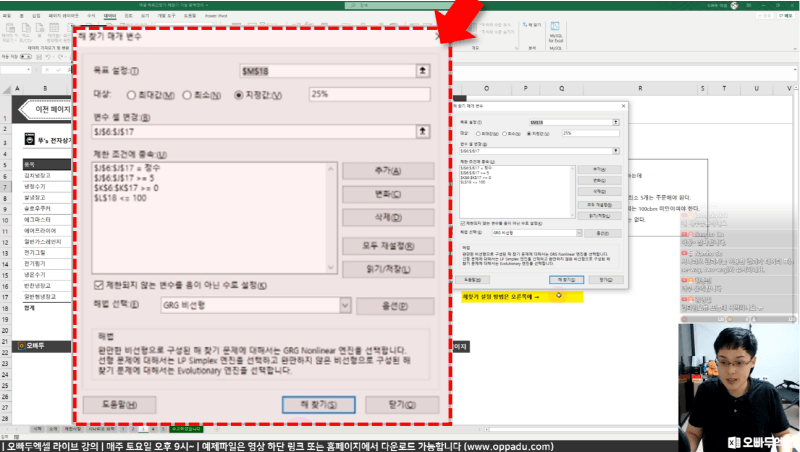This screenshot has height=452, width=800.
Task: Click the 삭제(D) delete constraint button
Action: pyautogui.click(x=388, y=217)
